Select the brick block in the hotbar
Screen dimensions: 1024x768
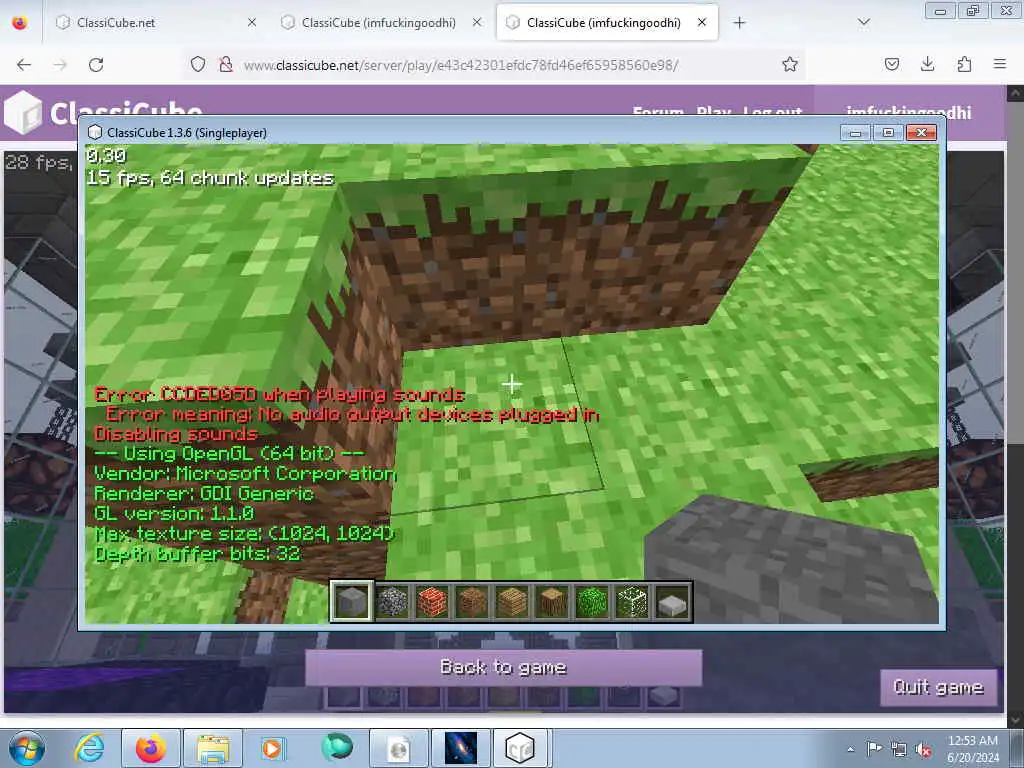click(x=432, y=601)
